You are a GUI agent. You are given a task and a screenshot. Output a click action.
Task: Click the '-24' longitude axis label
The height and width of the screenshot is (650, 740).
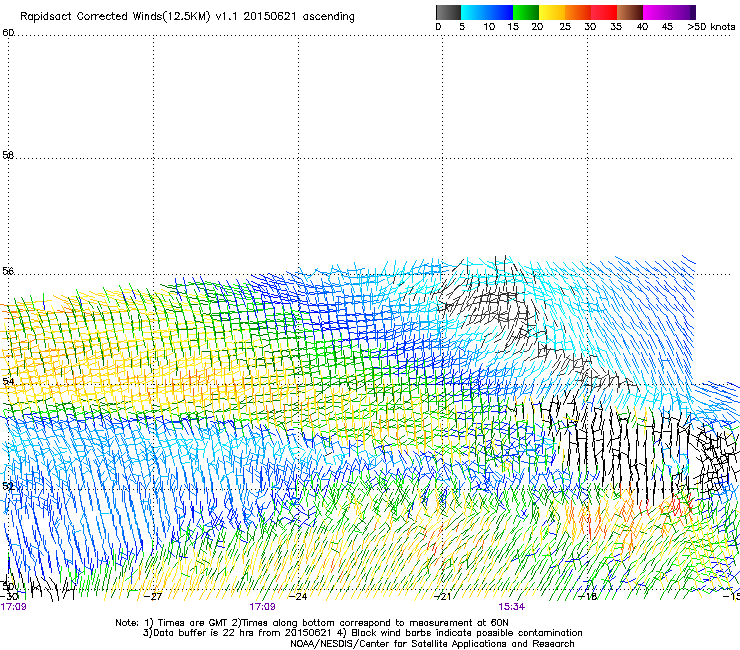coord(298,597)
